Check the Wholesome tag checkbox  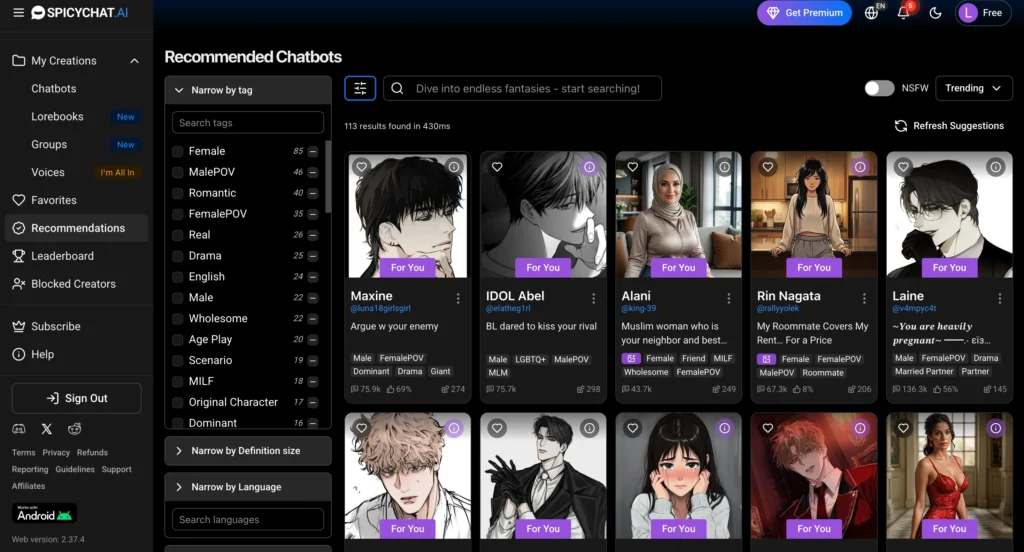(178, 319)
